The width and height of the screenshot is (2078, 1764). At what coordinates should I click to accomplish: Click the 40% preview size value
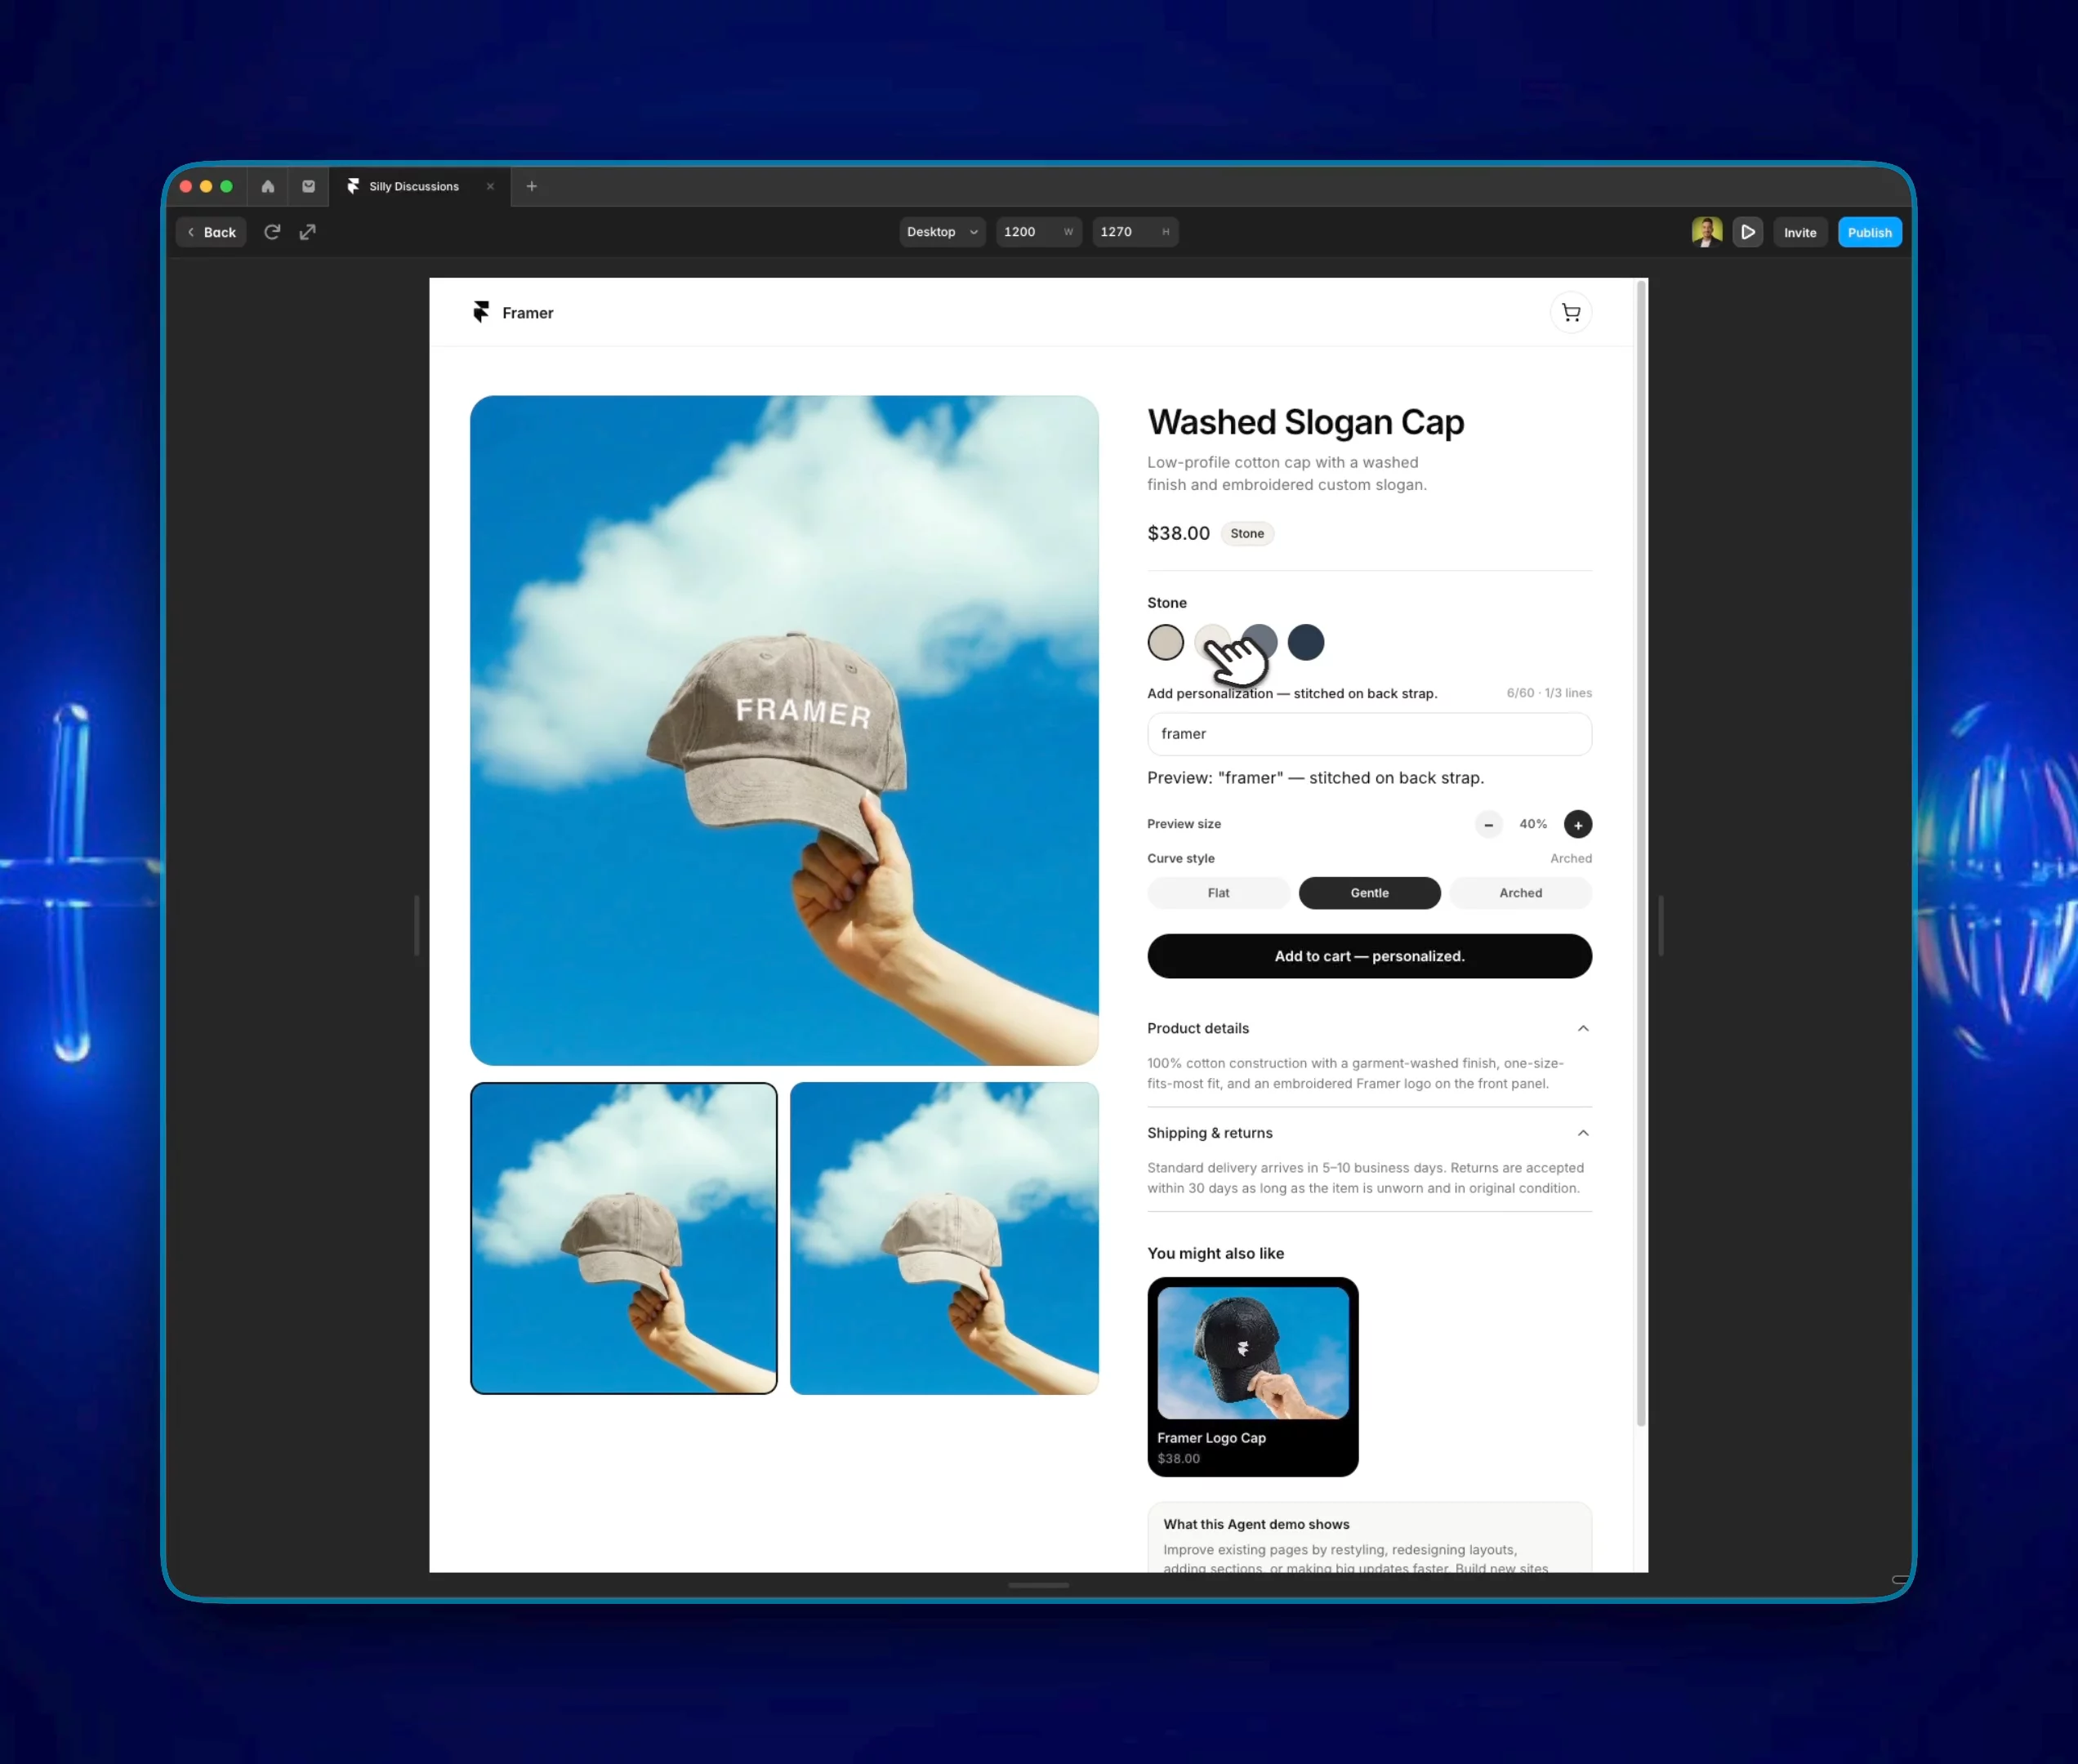1533,824
